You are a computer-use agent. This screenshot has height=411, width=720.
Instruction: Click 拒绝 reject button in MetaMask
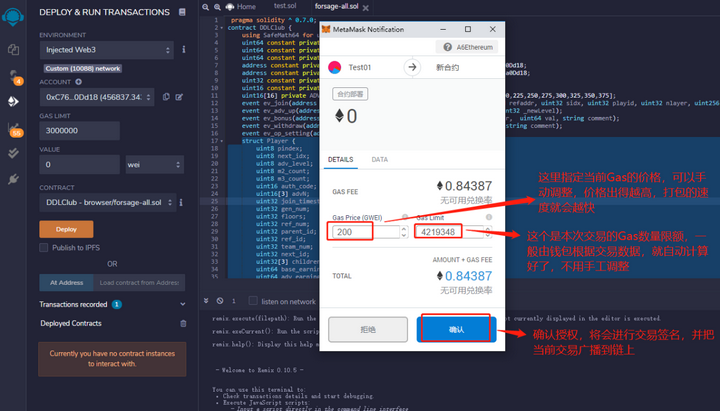click(x=368, y=329)
